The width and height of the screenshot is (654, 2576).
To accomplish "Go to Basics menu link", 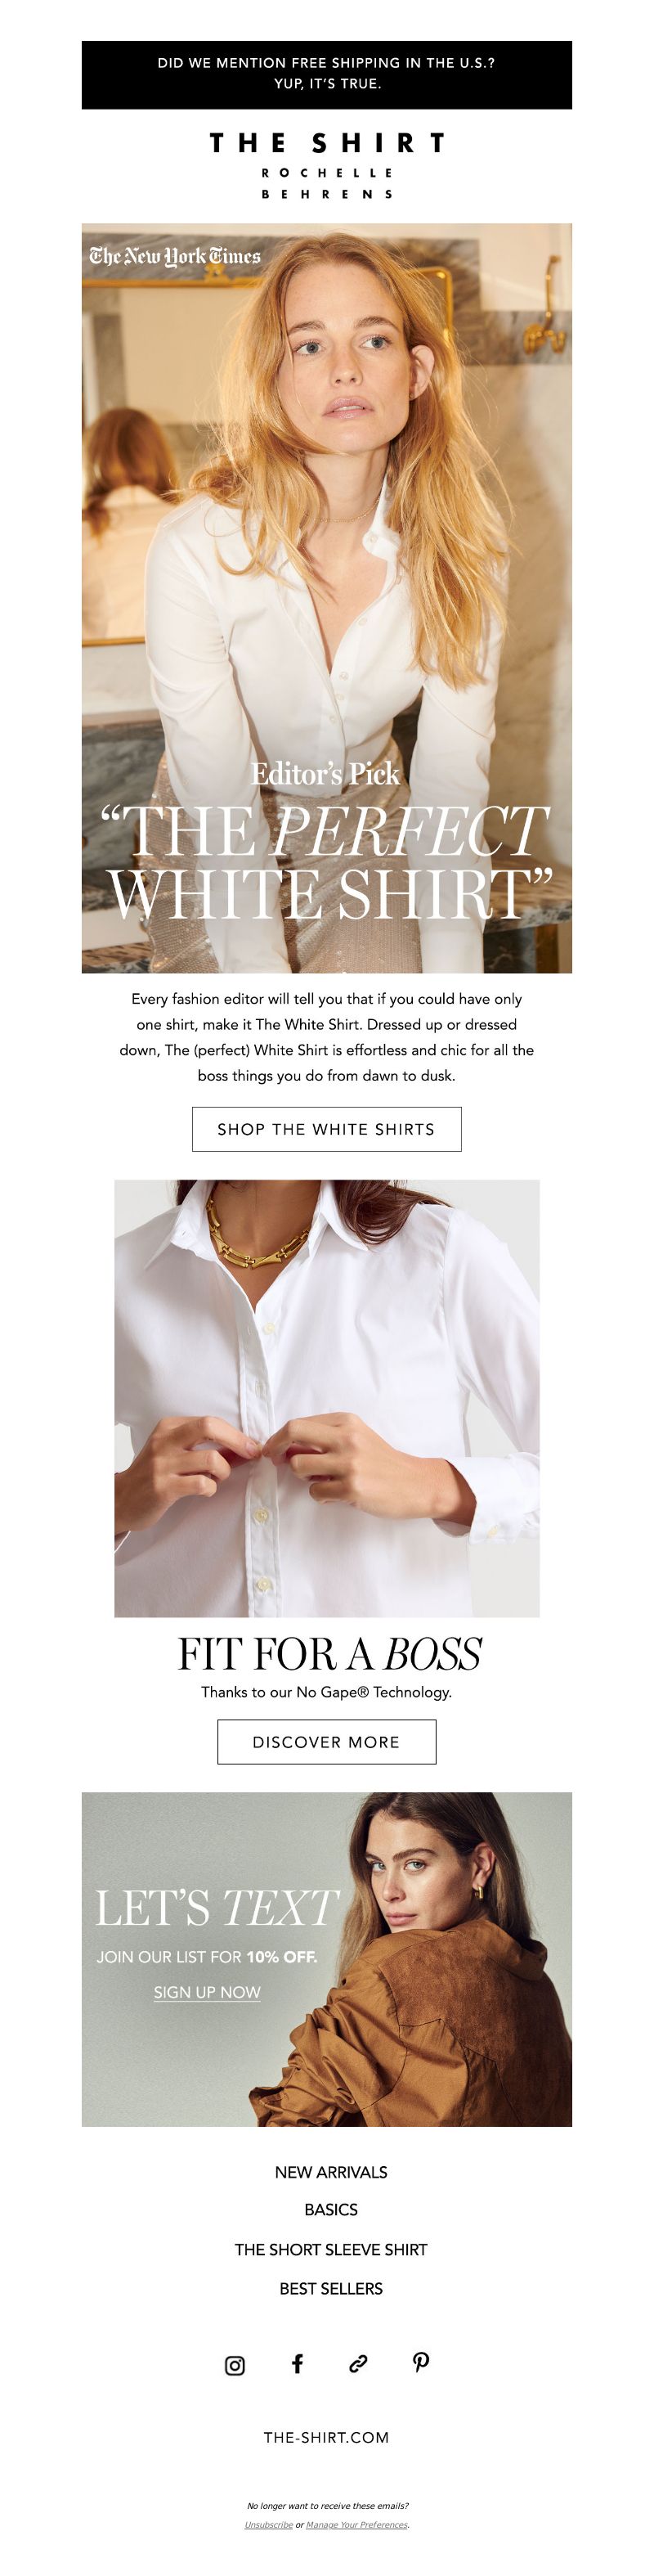I will tap(331, 2209).
